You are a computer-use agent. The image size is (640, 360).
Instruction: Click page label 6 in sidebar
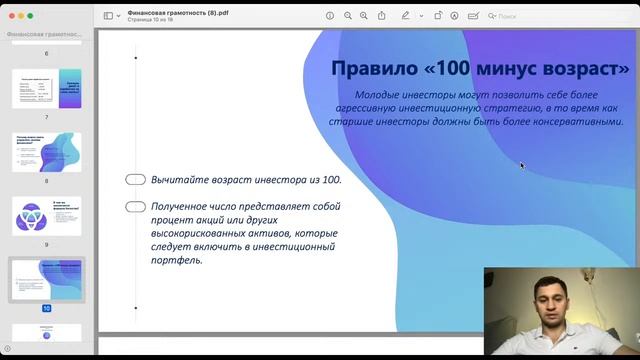[x=47, y=53]
